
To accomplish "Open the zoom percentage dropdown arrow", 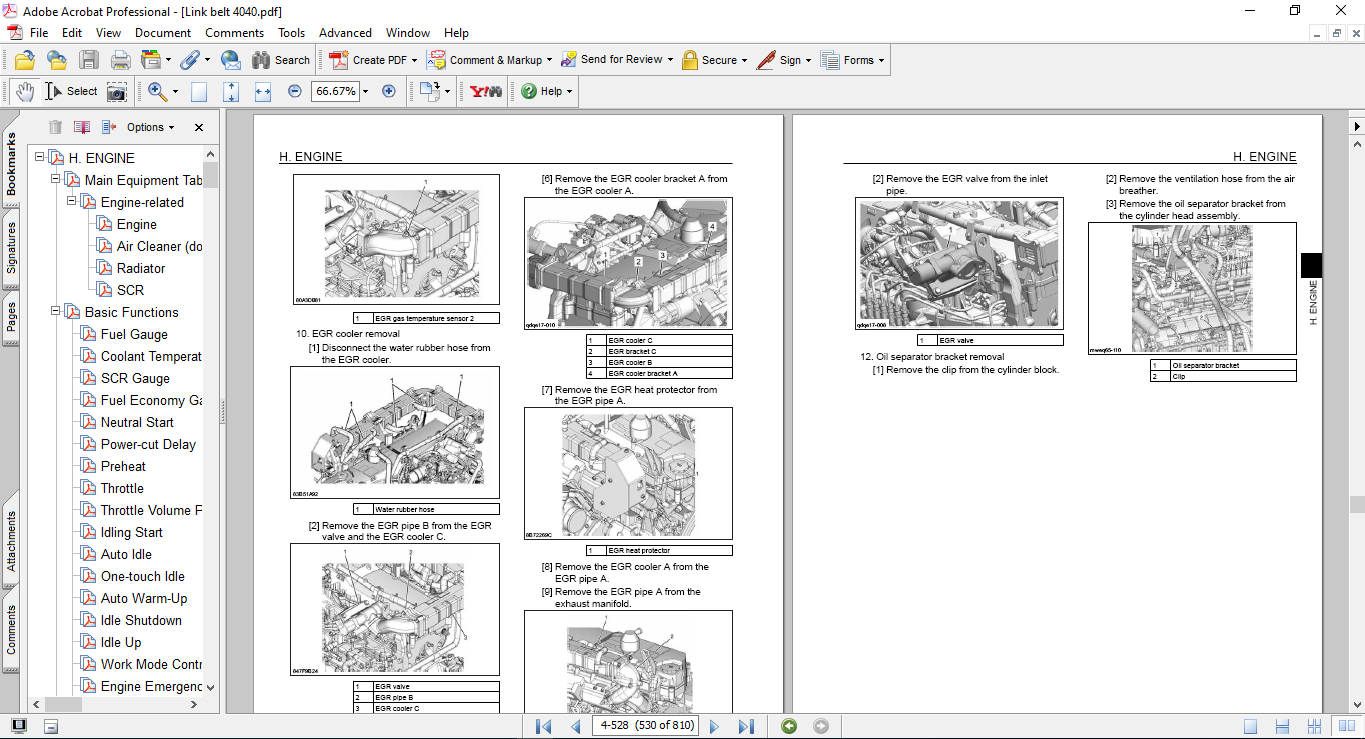I will [x=365, y=91].
